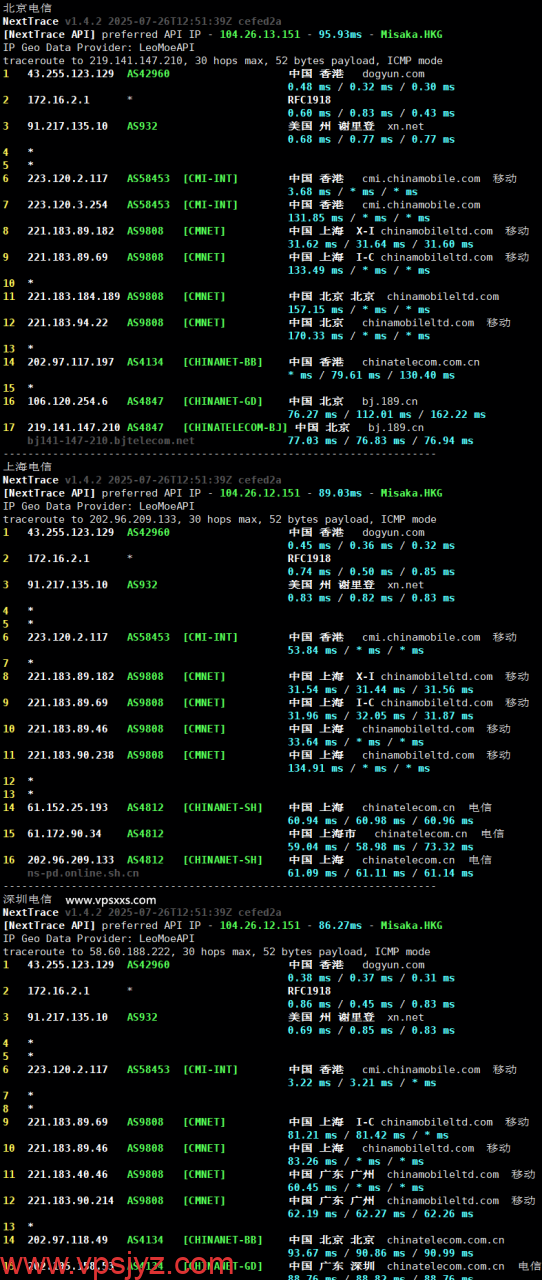The image size is (542, 1280).
Task: Click hostname 'bj141-147-210.bjtelecom.net'
Action: [x=111, y=440]
